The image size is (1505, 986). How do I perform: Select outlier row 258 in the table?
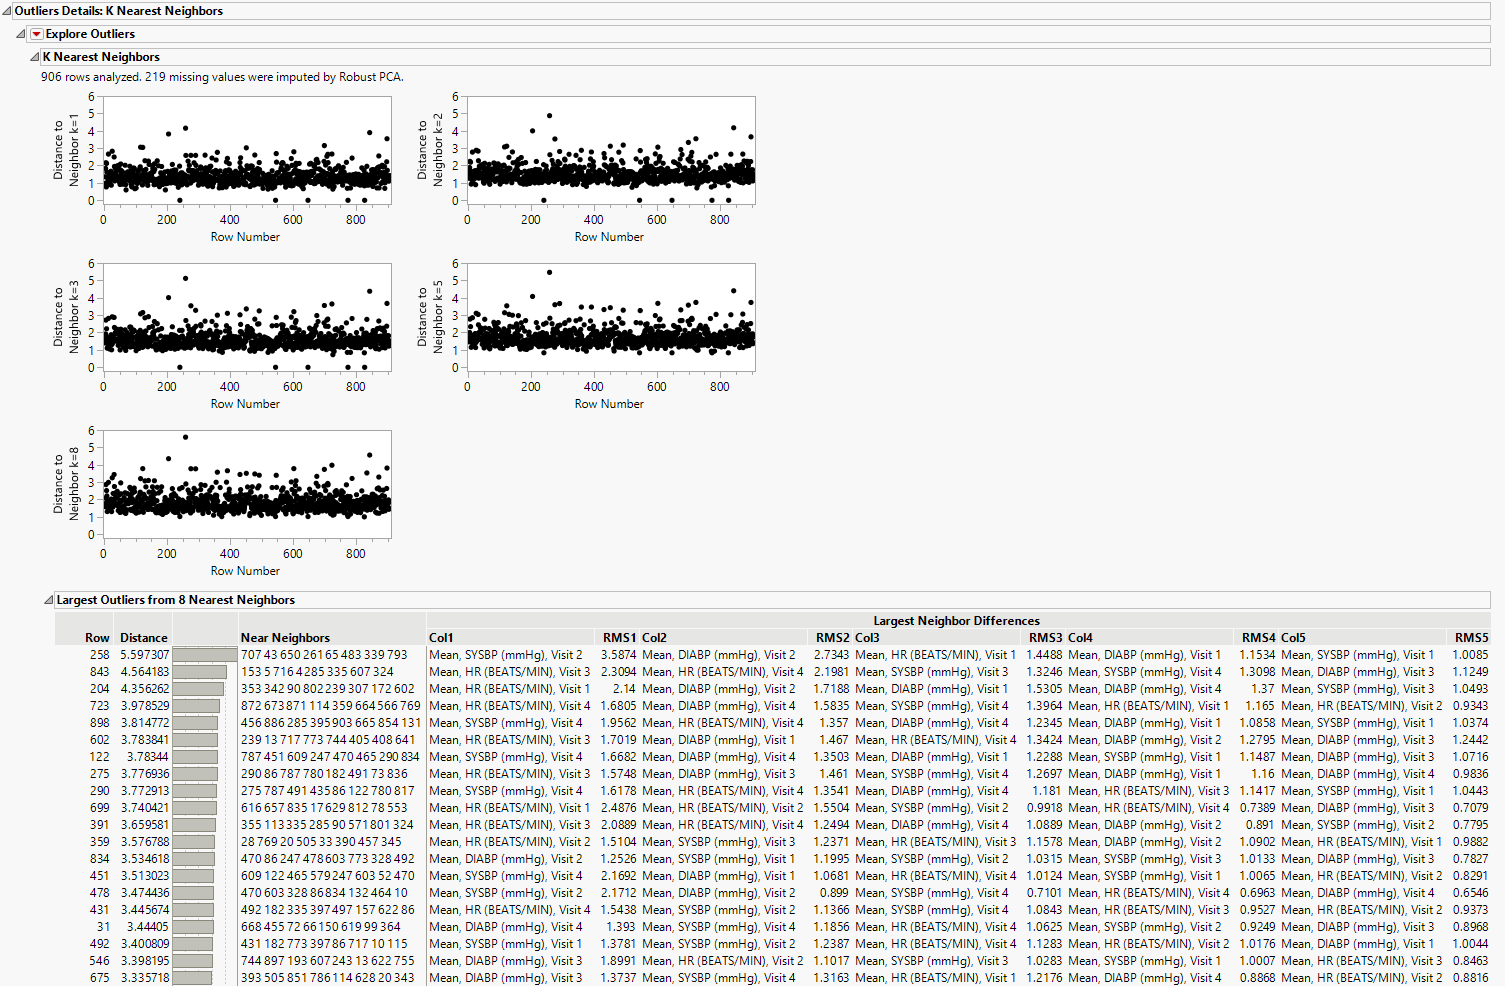(x=96, y=655)
